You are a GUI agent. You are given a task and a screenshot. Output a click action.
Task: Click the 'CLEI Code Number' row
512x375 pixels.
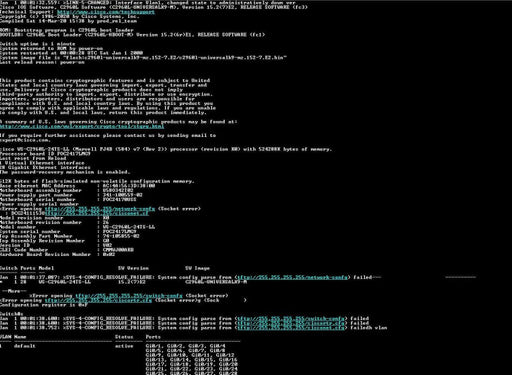point(67,250)
